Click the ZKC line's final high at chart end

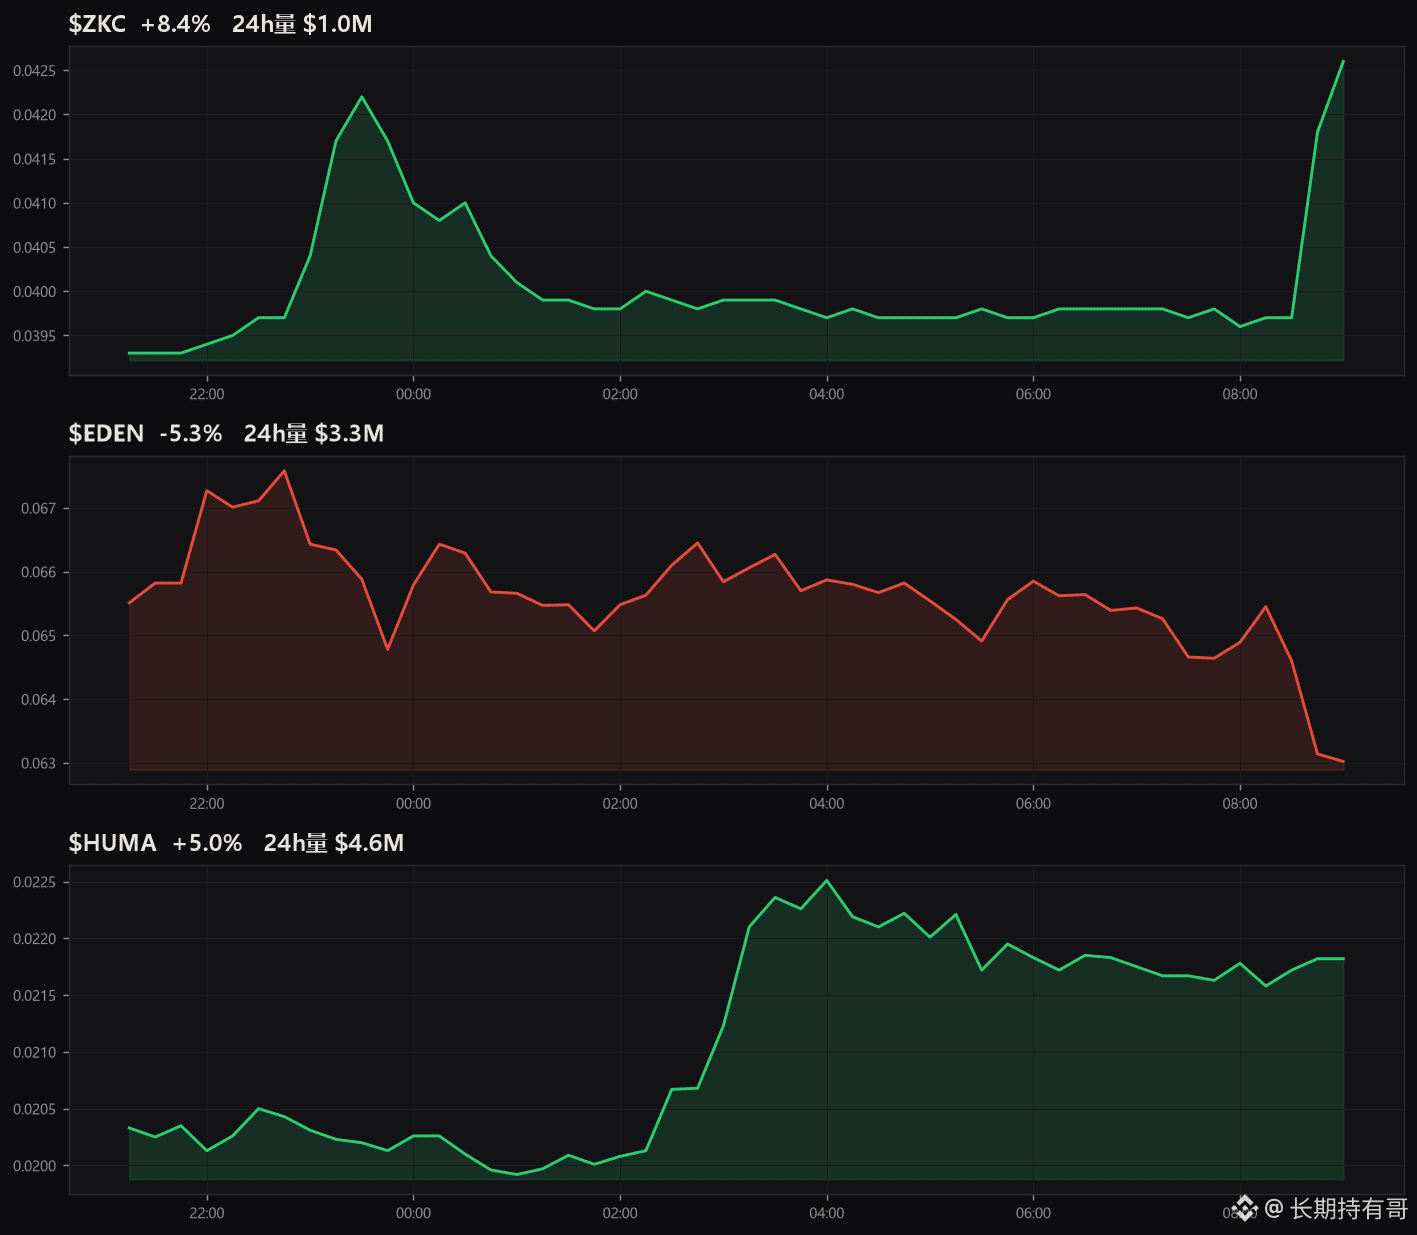(1343, 61)
